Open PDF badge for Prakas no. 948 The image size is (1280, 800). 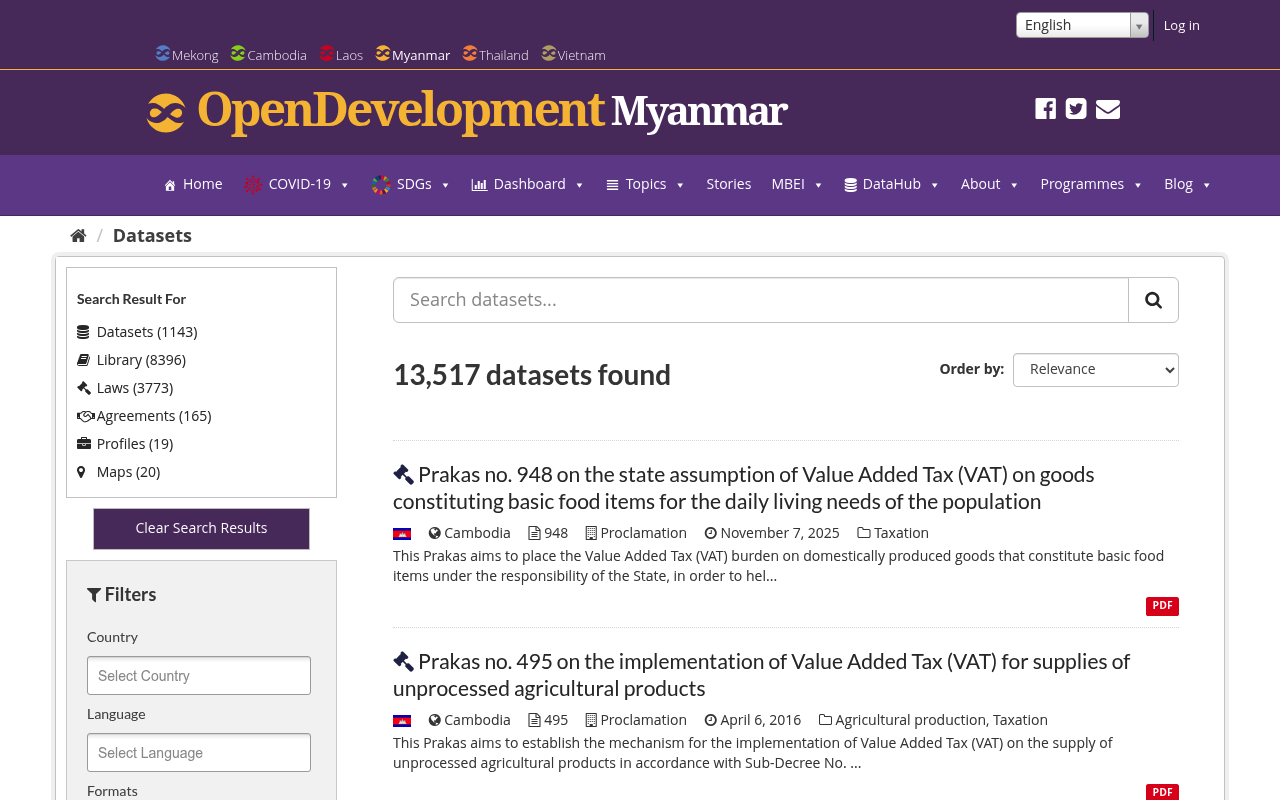[1162, 606]
